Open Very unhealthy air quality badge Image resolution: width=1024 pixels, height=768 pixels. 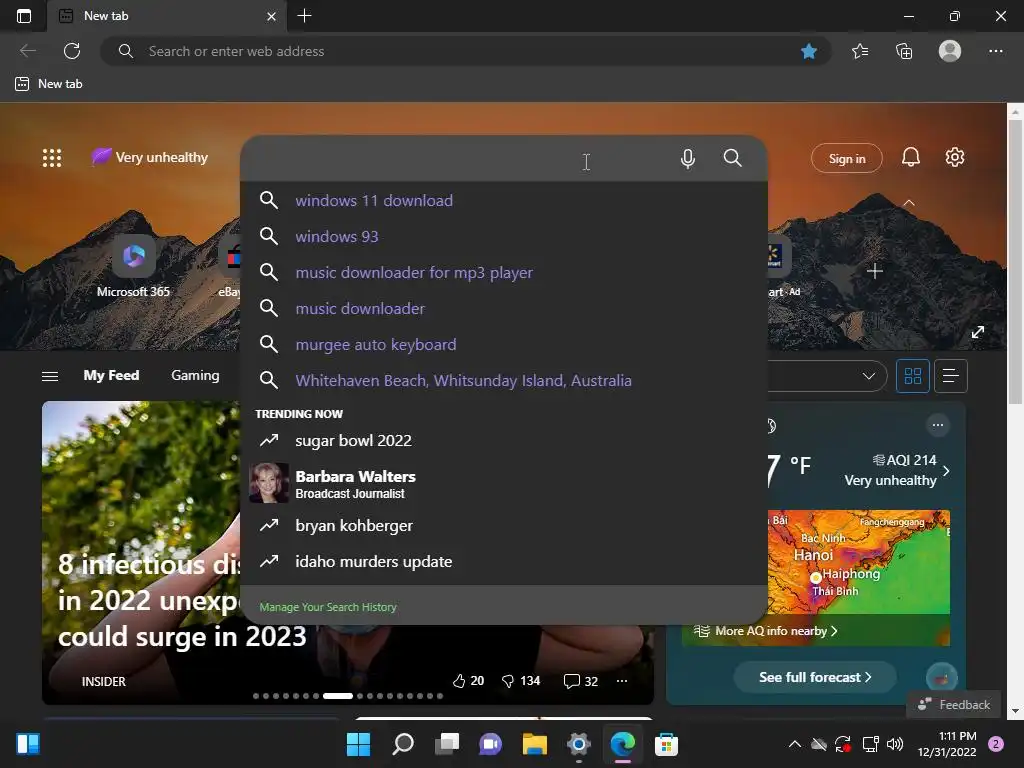(150, 157)
